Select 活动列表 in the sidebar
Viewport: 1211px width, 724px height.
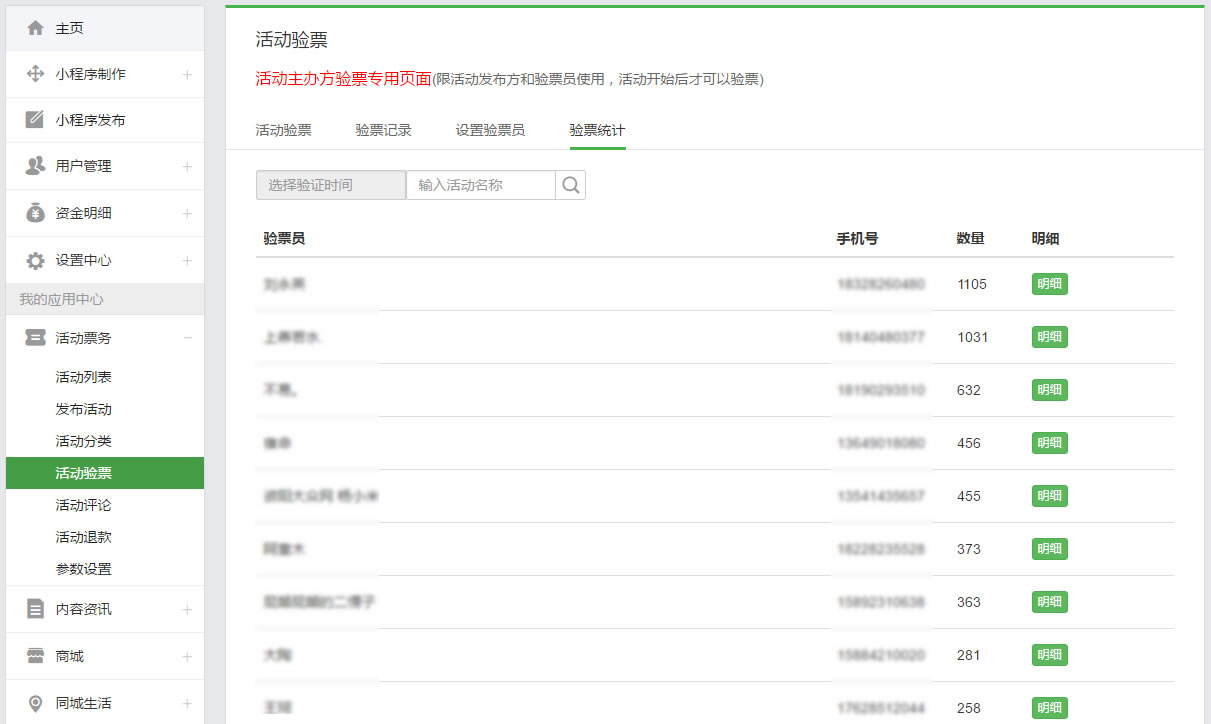(84, 377)
